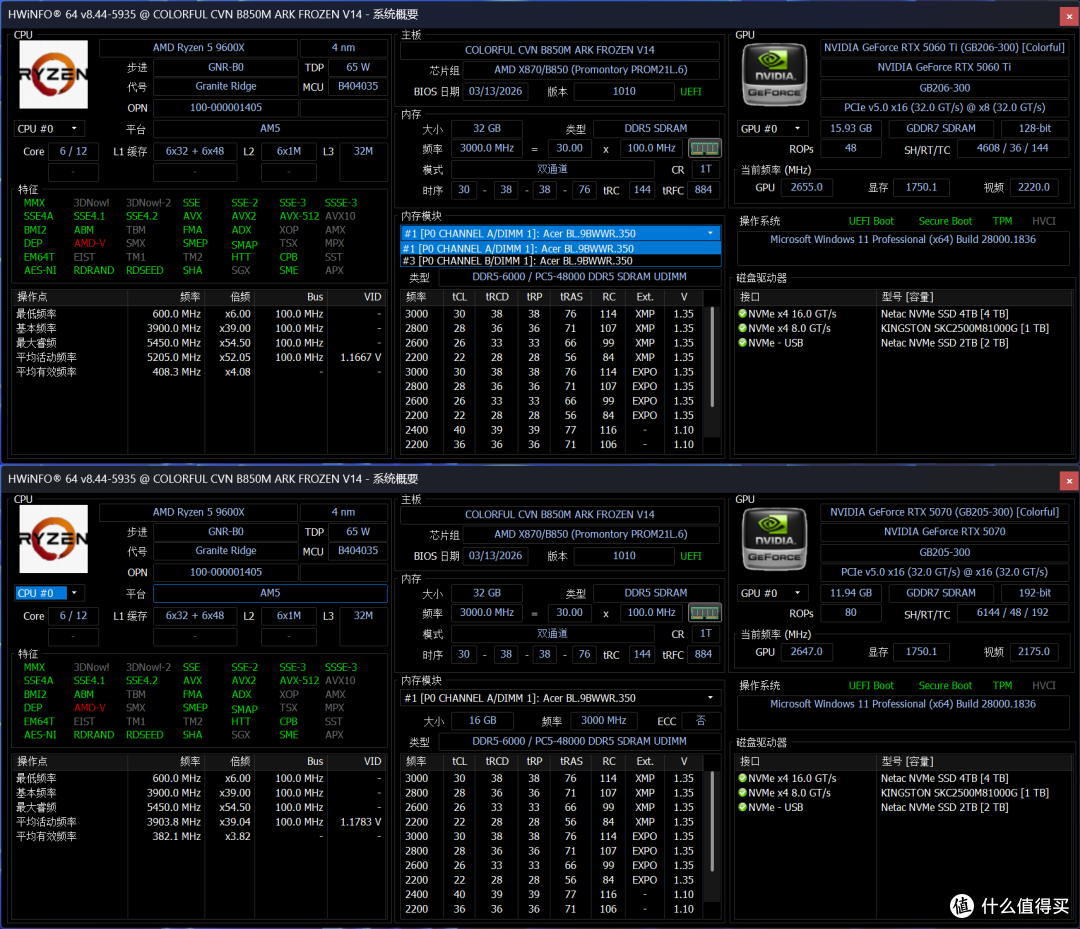Click the 128-bit bus width value
1080x929 pixels.
pyautogui.click(x=1035, y=129)
